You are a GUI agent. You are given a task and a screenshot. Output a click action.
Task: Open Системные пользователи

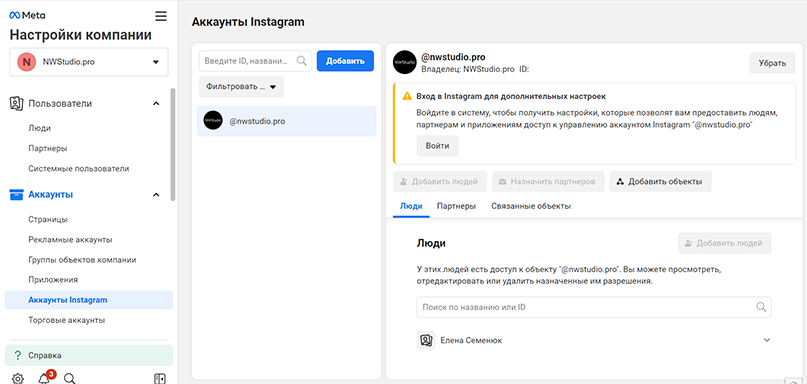click(79, 168)
